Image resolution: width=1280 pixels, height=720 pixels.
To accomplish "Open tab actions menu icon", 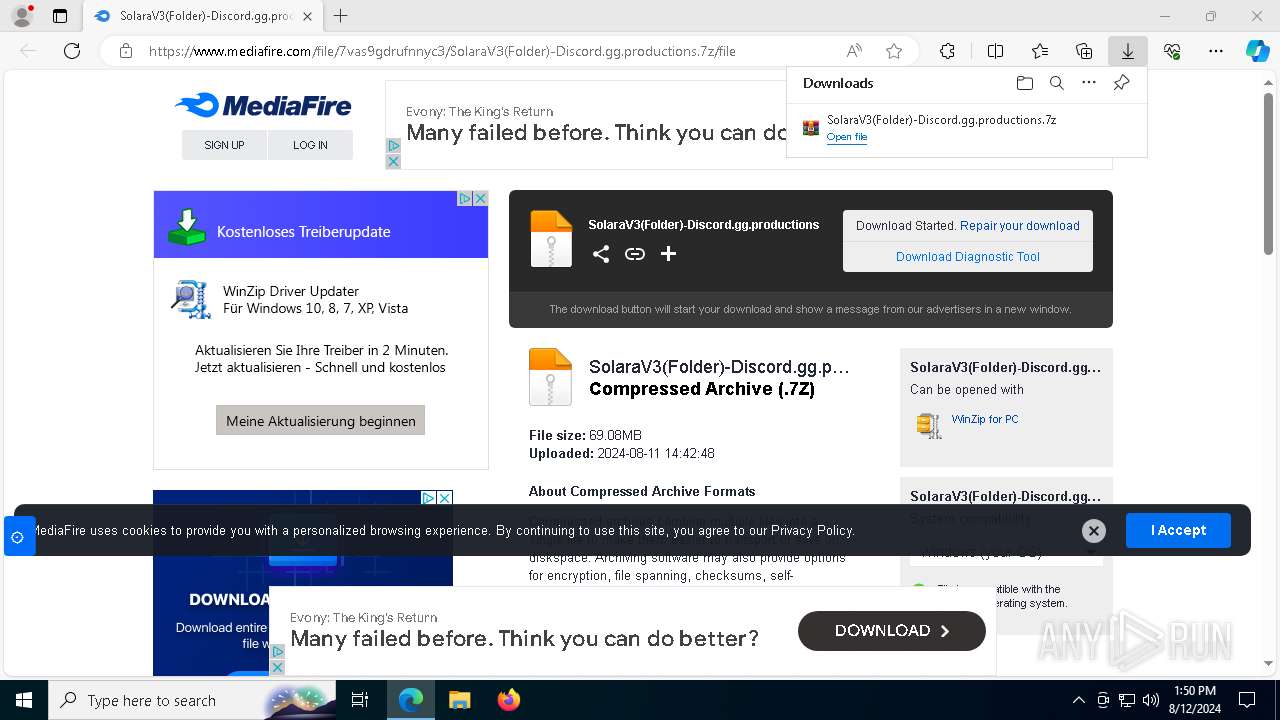I will tap(60, 16).
